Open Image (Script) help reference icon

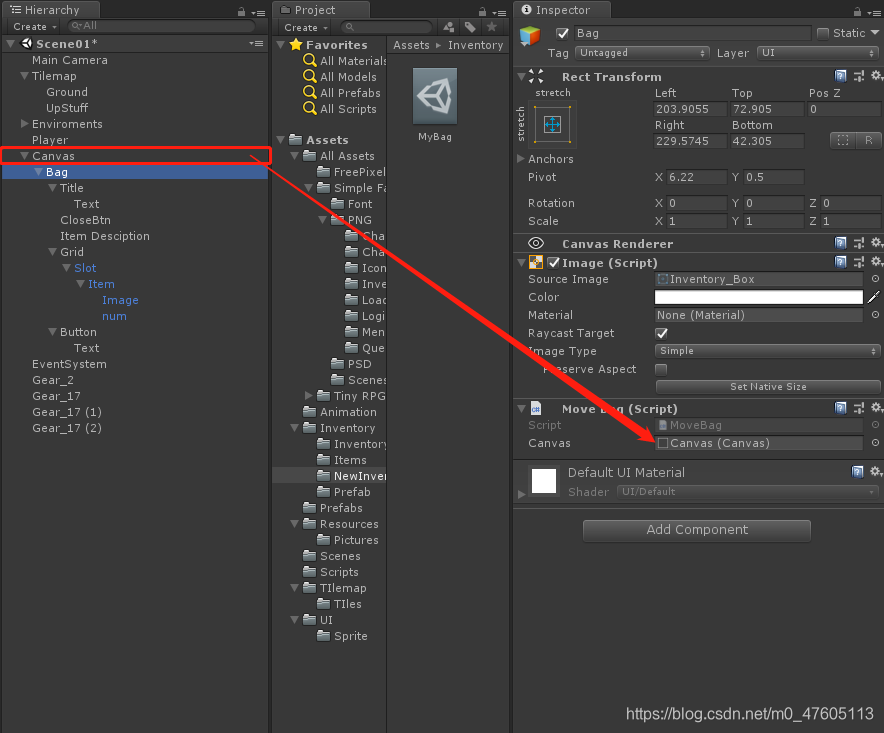coord(840,262)
